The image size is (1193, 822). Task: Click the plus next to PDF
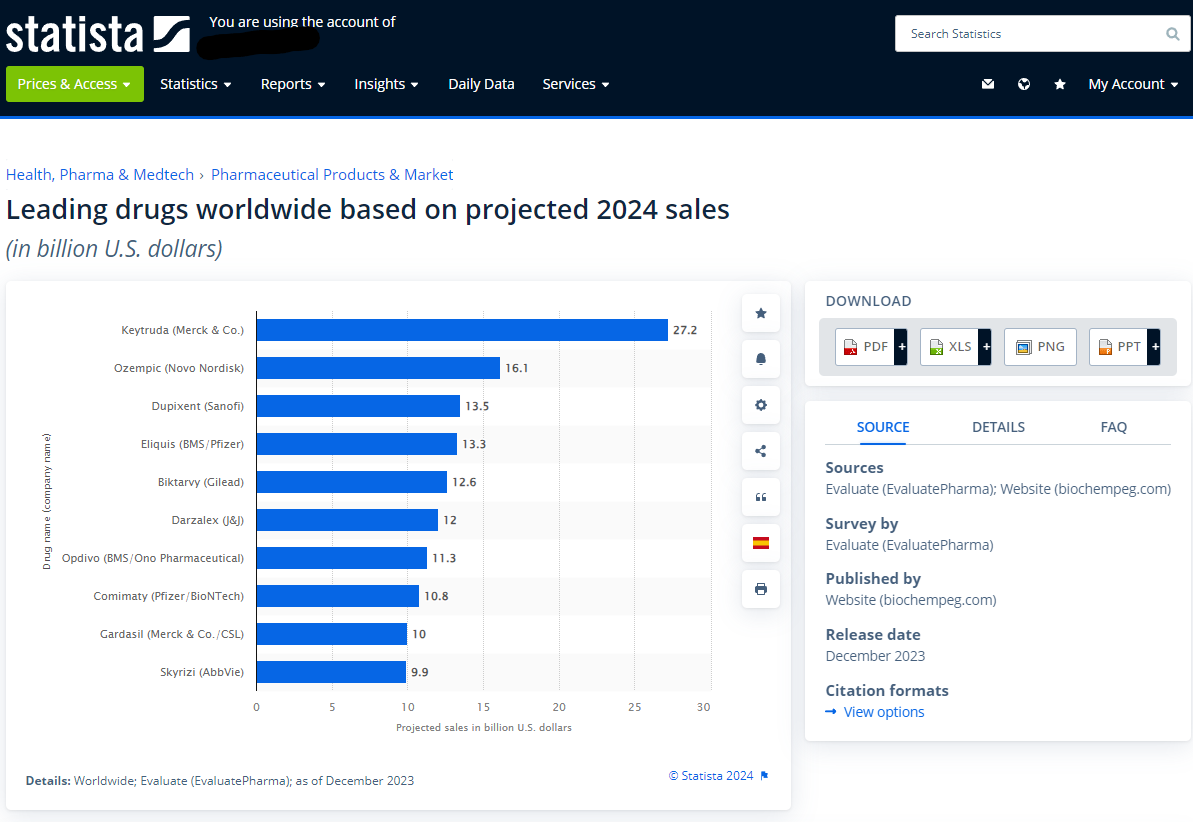coord(901,347)
